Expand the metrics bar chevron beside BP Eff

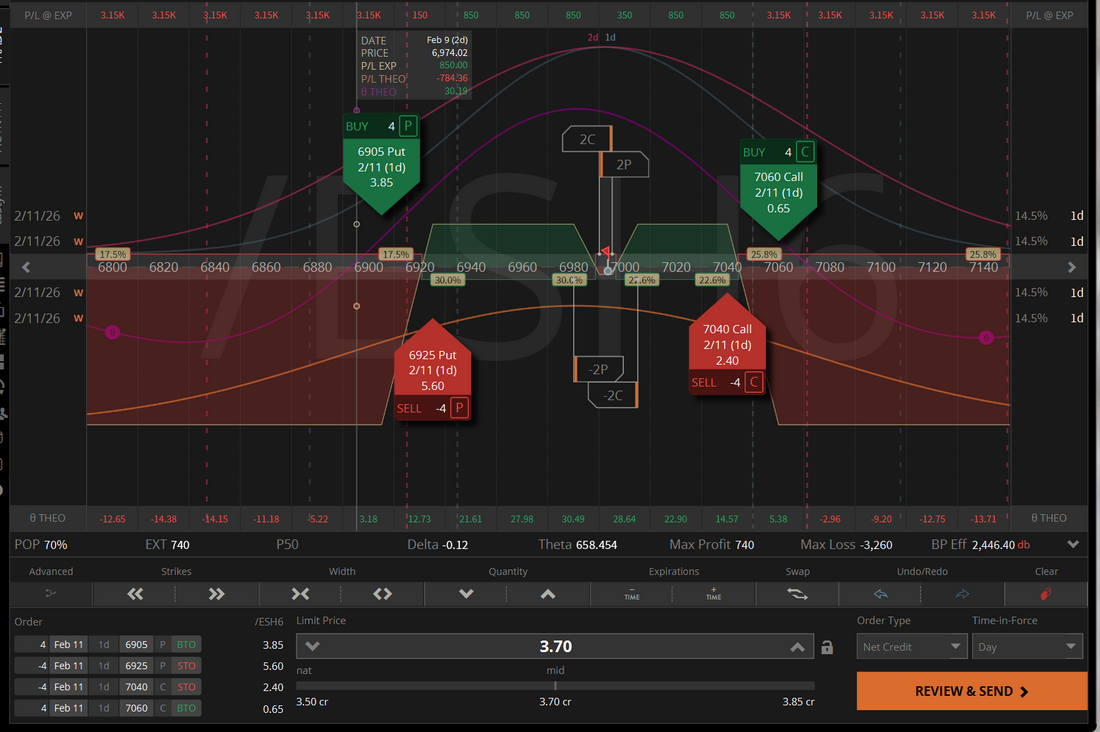point(1073,545)
